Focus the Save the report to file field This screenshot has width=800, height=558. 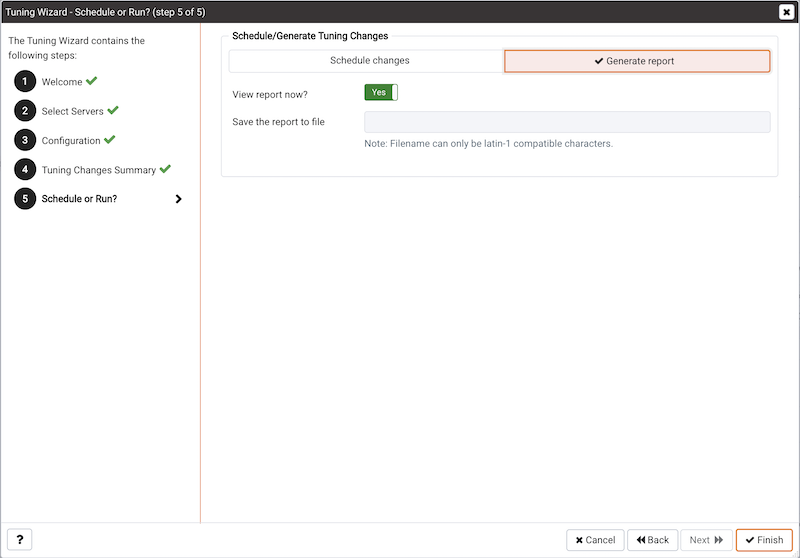[x=567, y=122]
